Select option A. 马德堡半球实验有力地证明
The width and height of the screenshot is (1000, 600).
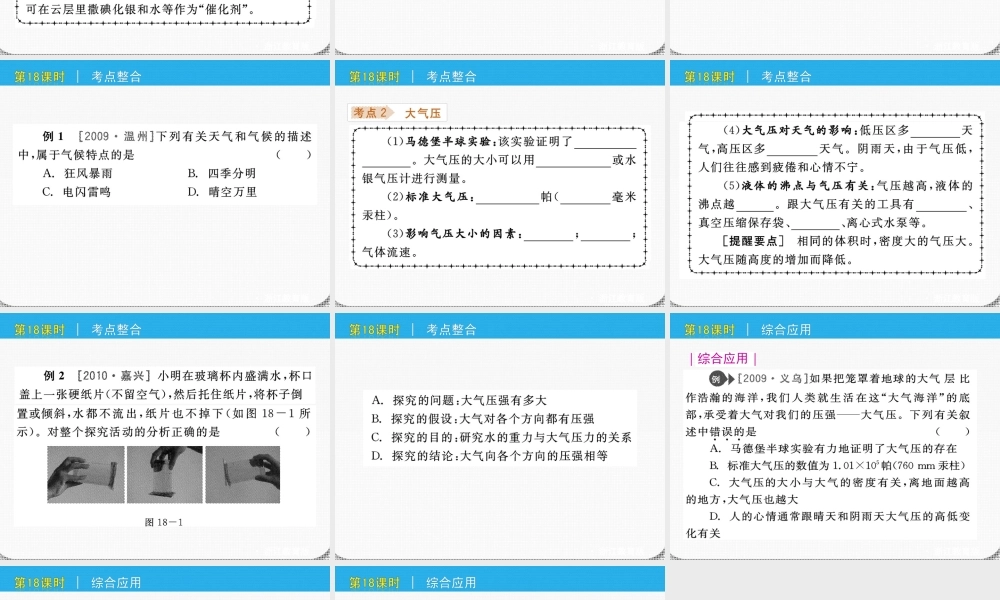click(833, 448)
